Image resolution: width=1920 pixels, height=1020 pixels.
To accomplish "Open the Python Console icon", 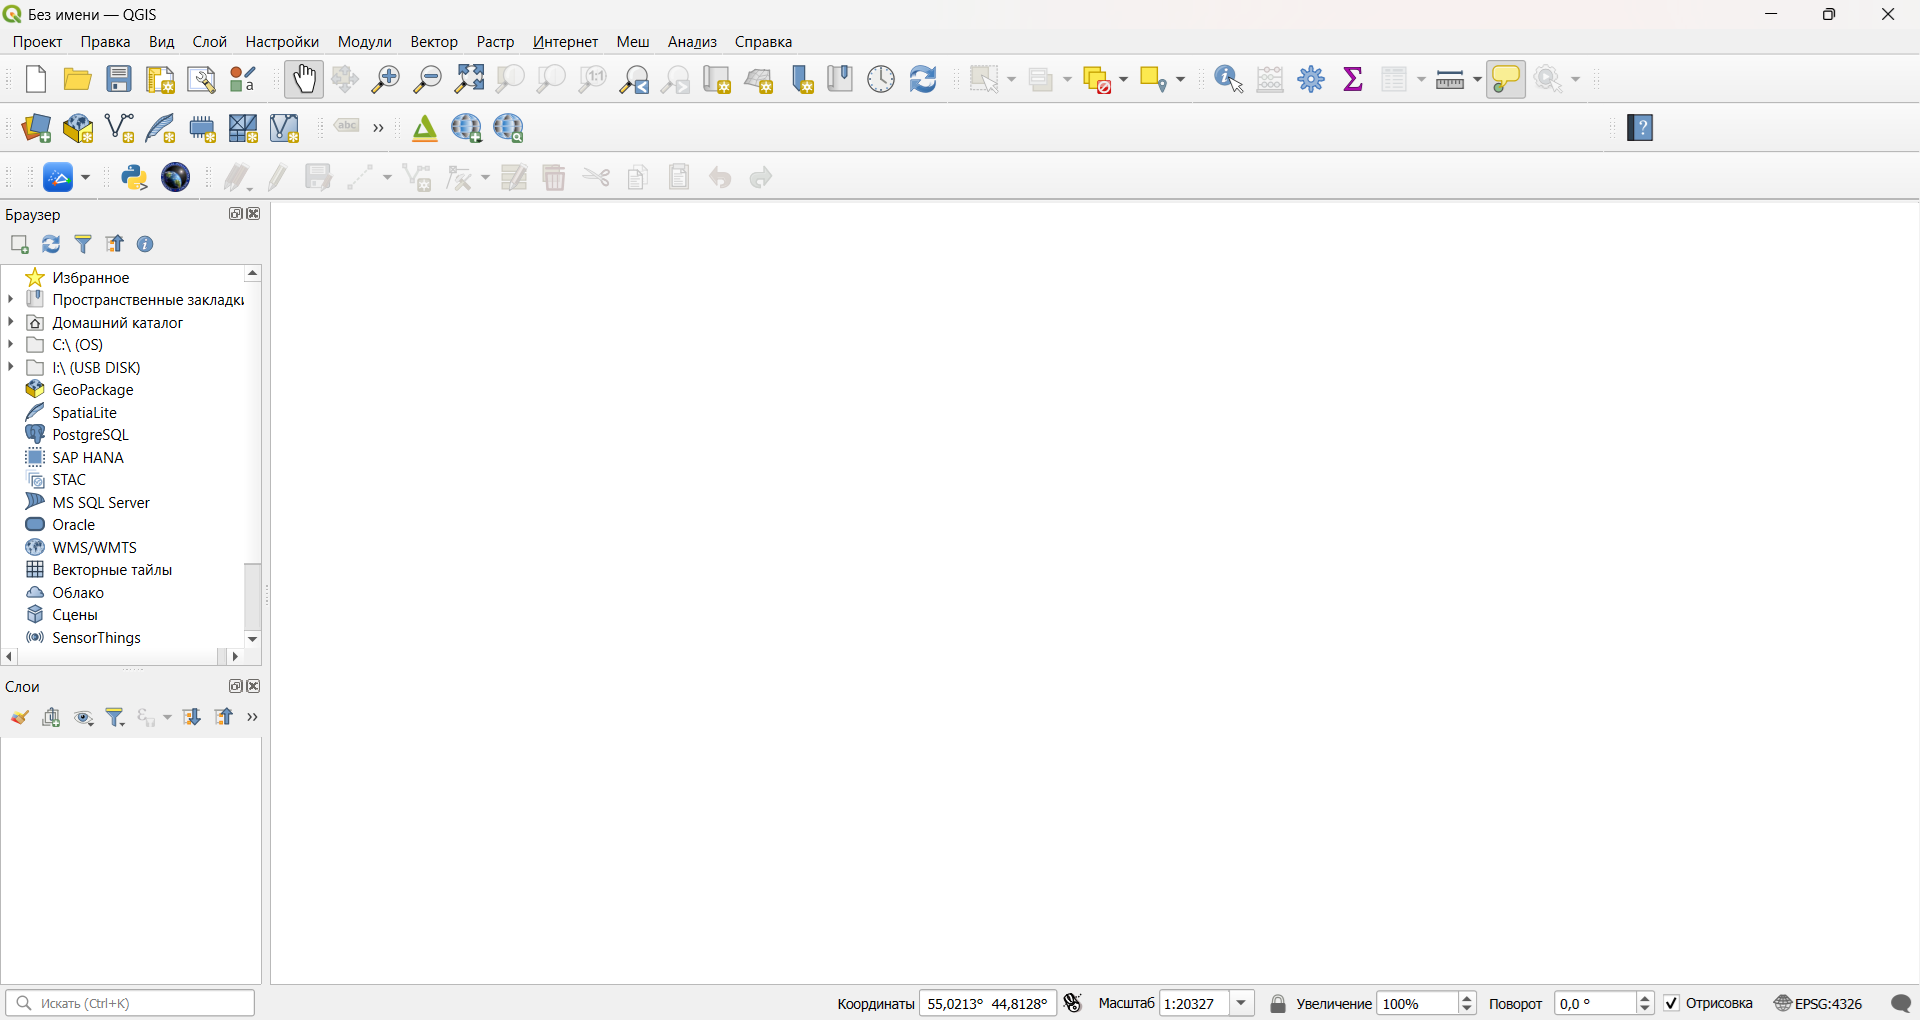I will click(134, 178).
